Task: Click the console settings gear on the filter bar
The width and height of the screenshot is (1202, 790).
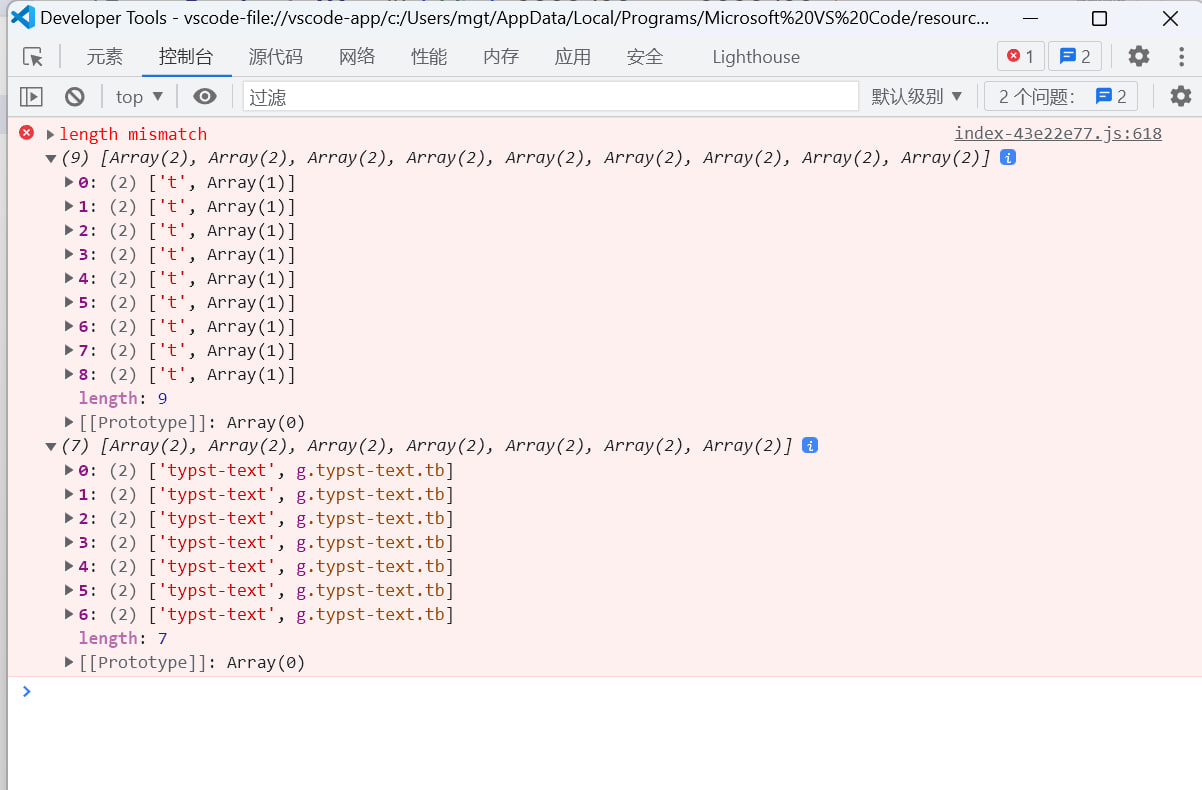Action: (x=1181, y=96)
